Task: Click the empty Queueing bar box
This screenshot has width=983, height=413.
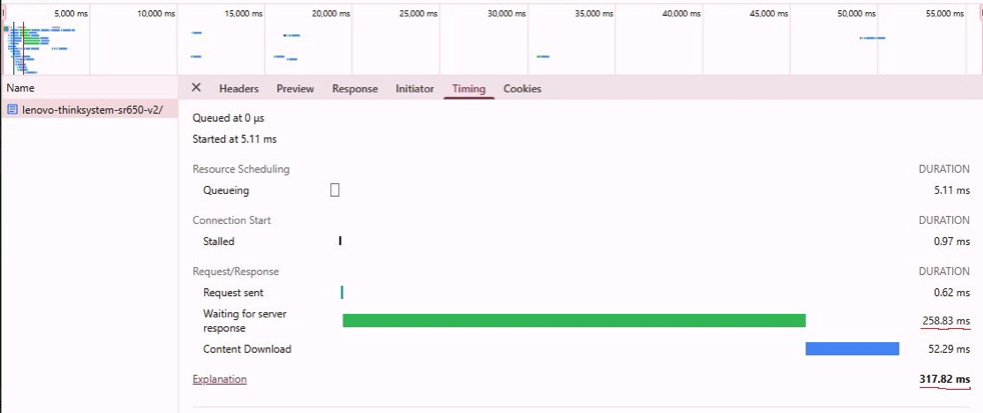Action: coord(335,190)
